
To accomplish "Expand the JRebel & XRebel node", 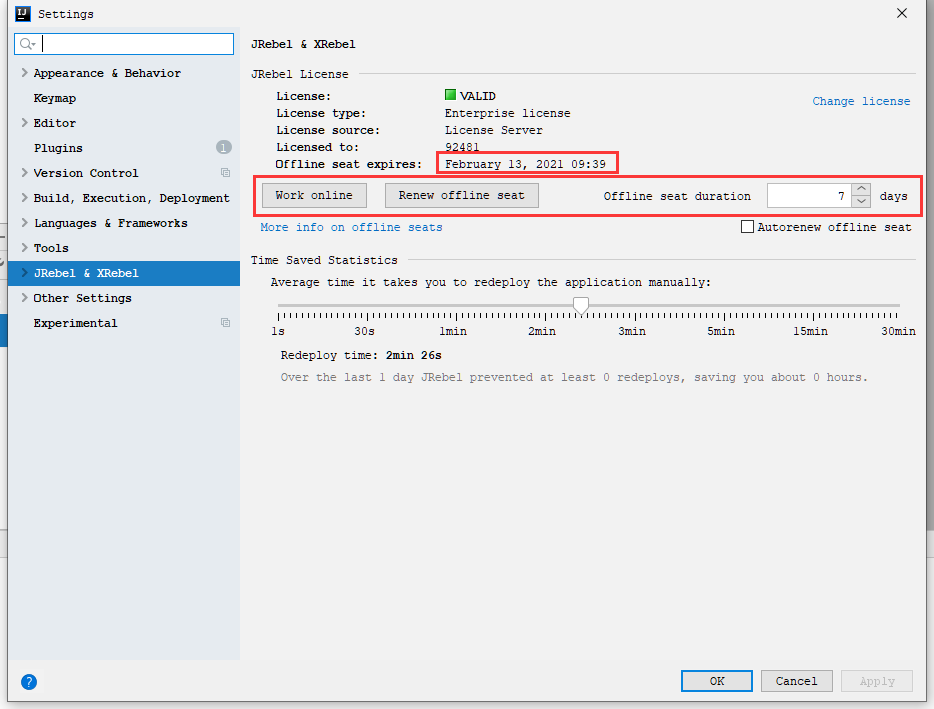I will coord(24,273).
